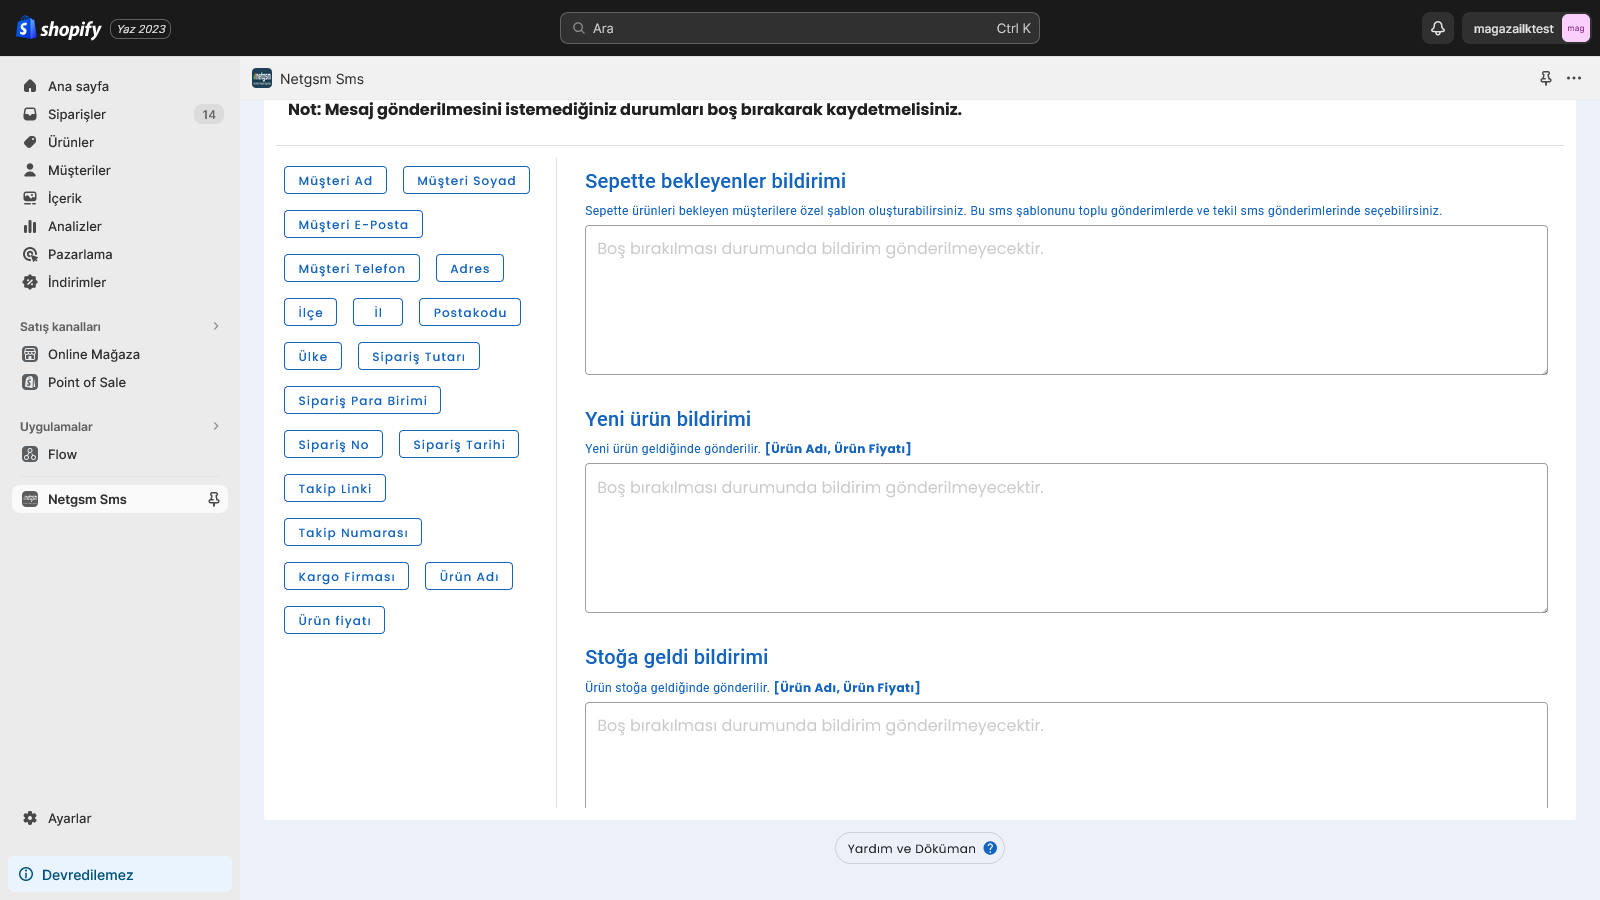The image size is (1600, 900).
Task: Insert the Adres tag
Action: (470, 268)
